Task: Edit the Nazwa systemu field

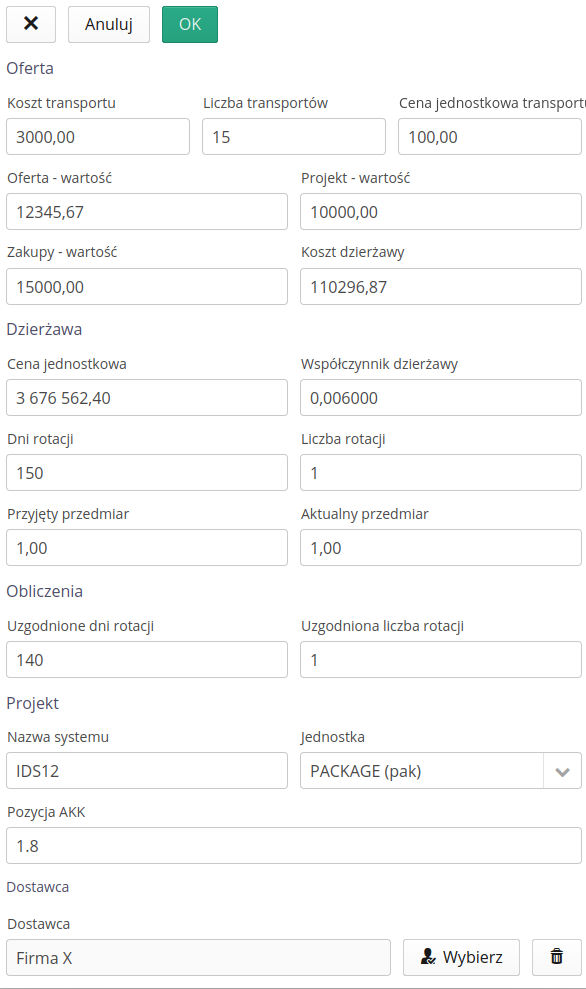Action: 147,771
